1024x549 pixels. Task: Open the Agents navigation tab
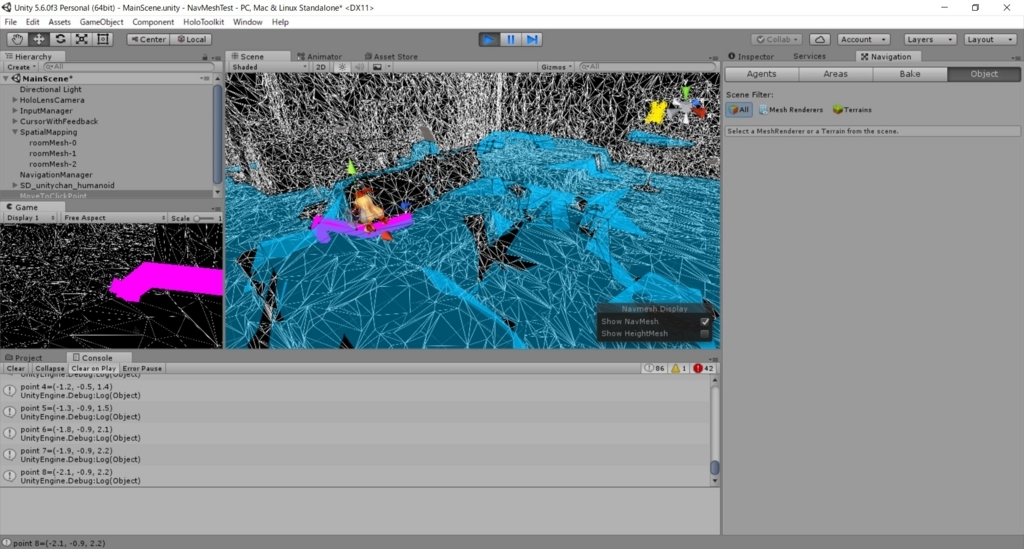761,74
